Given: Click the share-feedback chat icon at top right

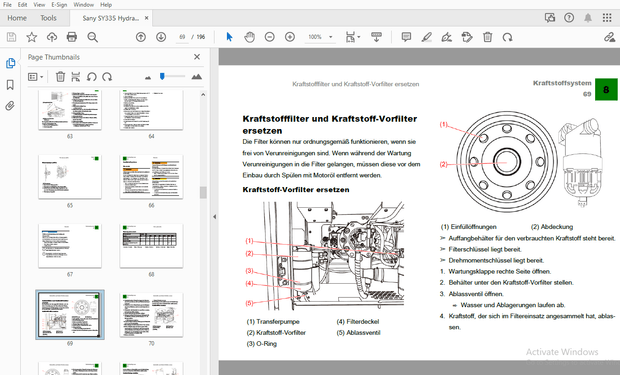Looking at the screenshot, I should point(550,18).
